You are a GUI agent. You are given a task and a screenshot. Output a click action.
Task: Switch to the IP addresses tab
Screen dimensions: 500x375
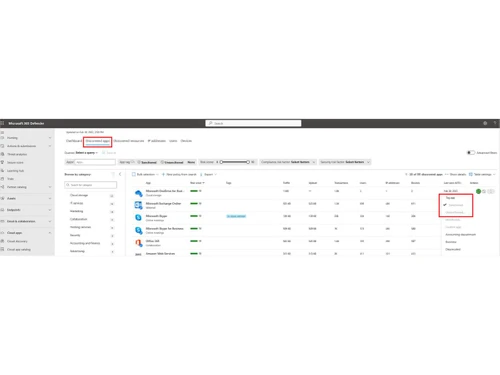click(157, 141)
